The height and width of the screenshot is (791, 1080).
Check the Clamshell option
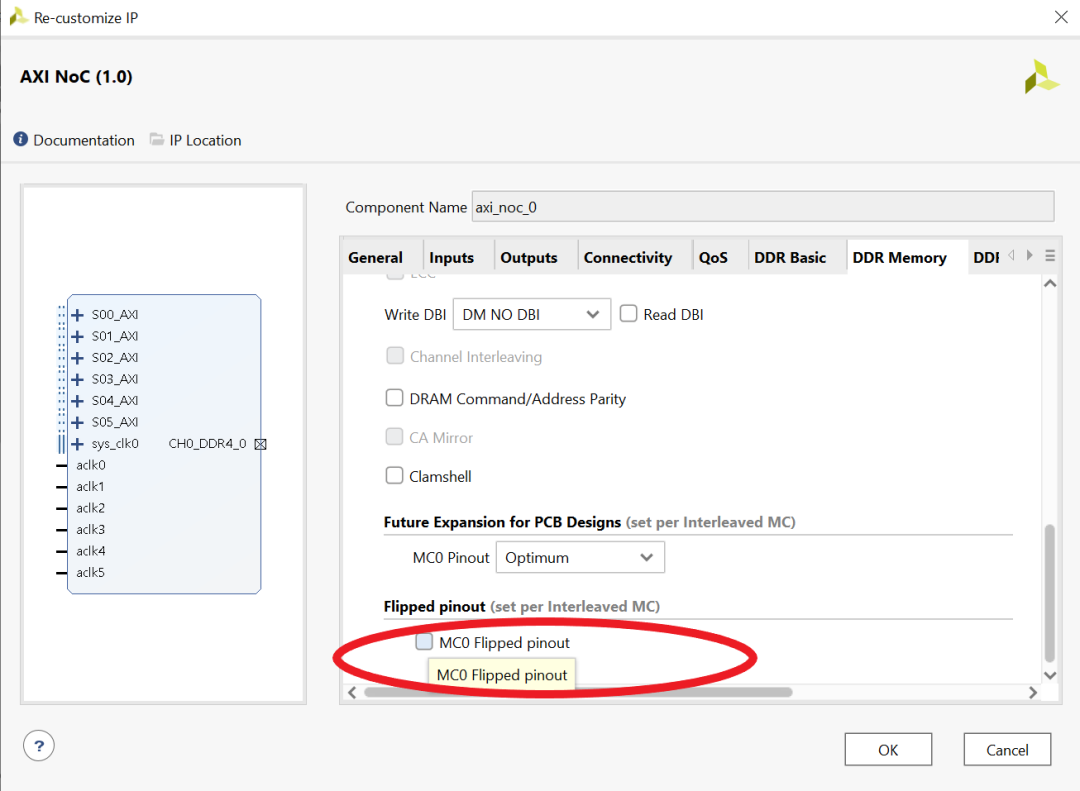pos(394,476)
